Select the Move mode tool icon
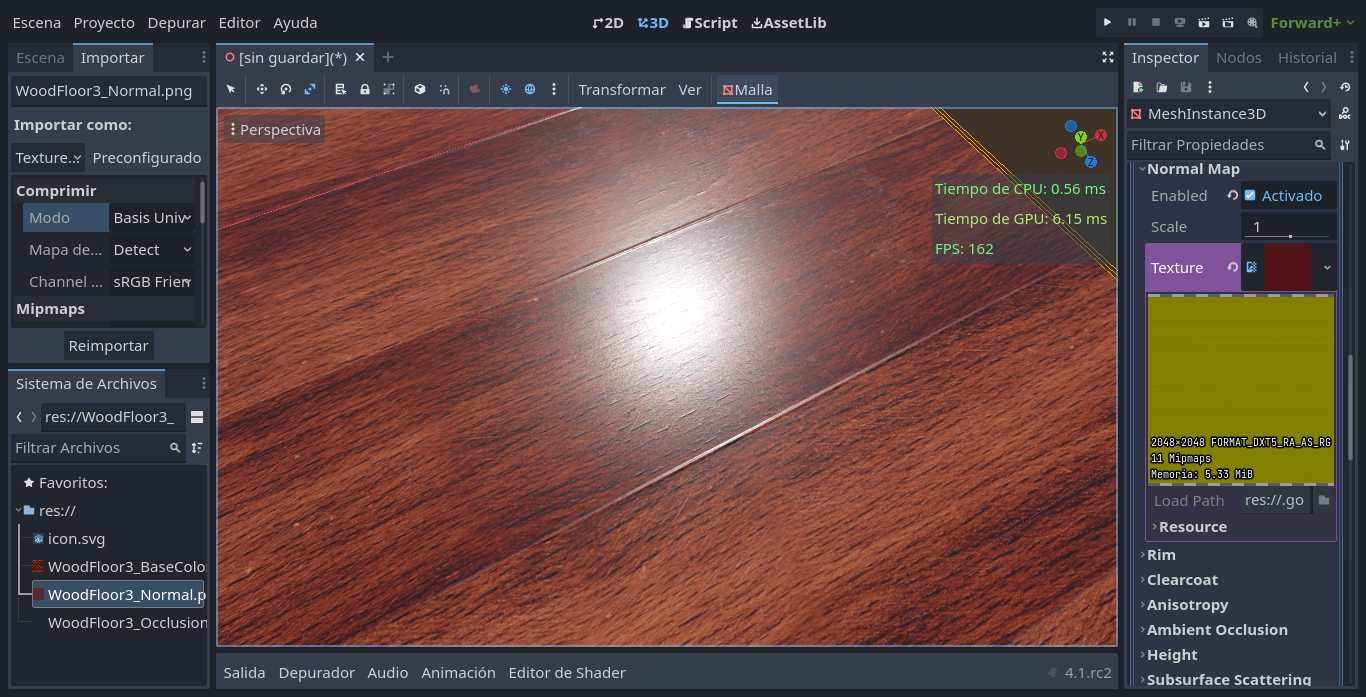The width and height of the screenshot is (1366, 697). (x=262, y=89)
